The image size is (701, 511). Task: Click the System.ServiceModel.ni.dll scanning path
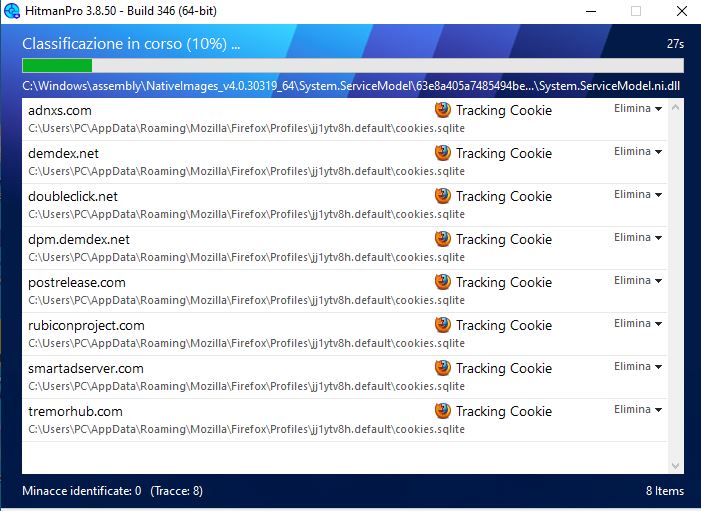[351, 86]
